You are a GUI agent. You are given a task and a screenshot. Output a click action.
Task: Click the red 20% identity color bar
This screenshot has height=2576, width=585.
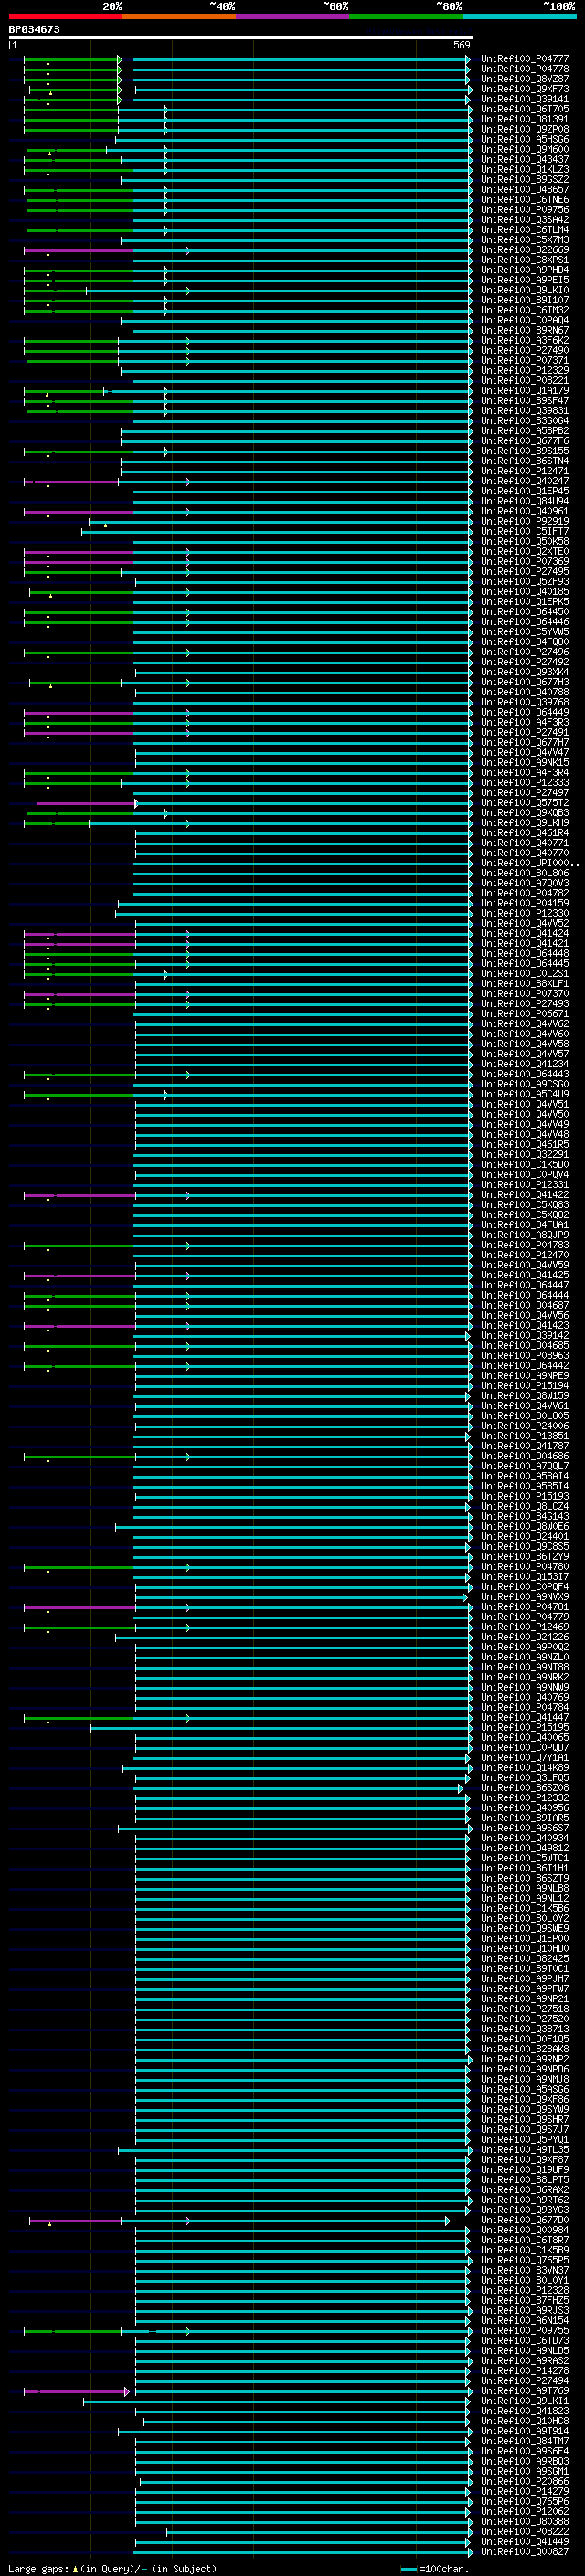click(66, 16)
